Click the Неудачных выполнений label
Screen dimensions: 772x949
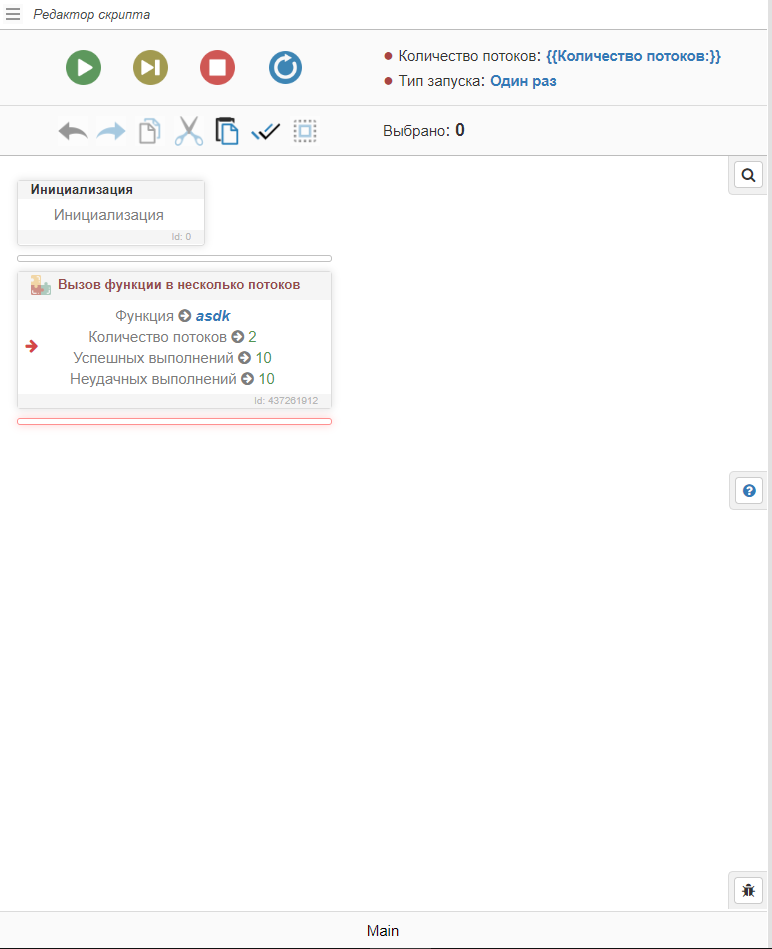coord(153,379)
